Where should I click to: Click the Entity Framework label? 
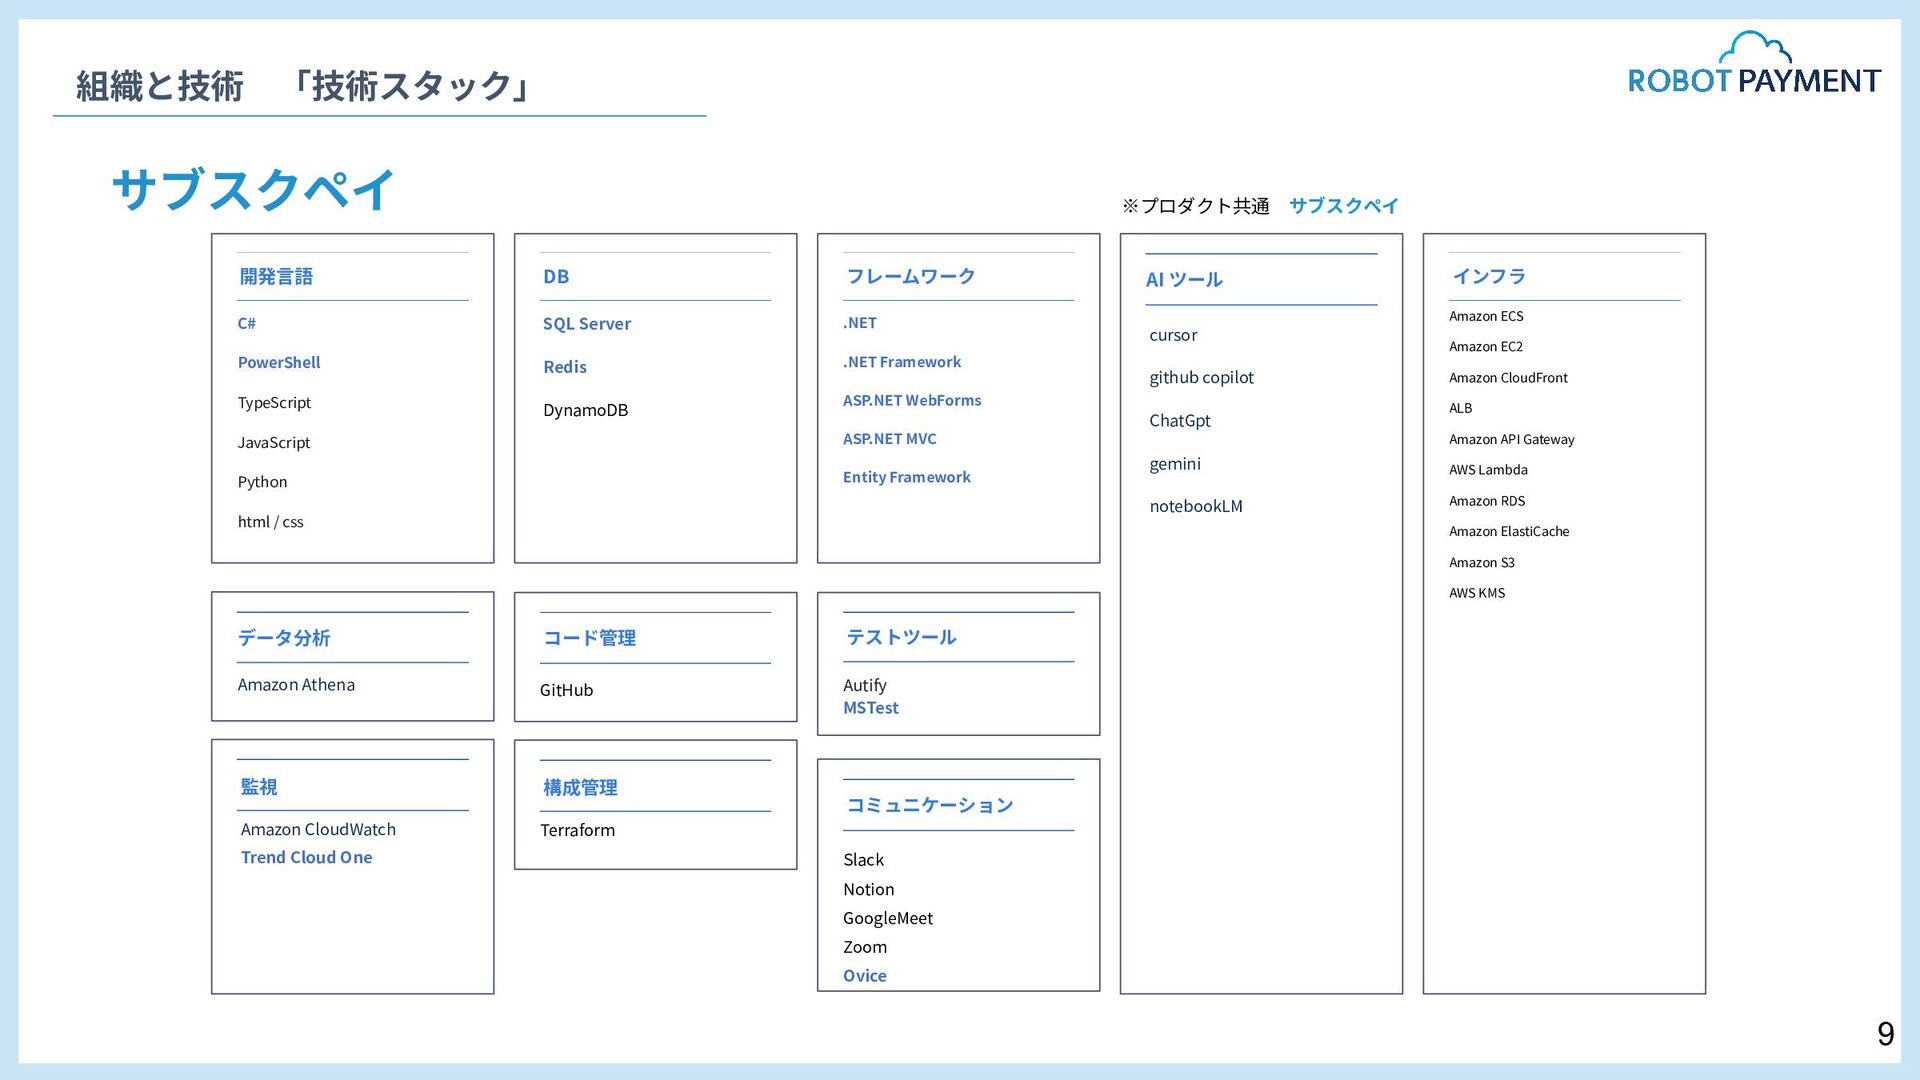[906, 477]
